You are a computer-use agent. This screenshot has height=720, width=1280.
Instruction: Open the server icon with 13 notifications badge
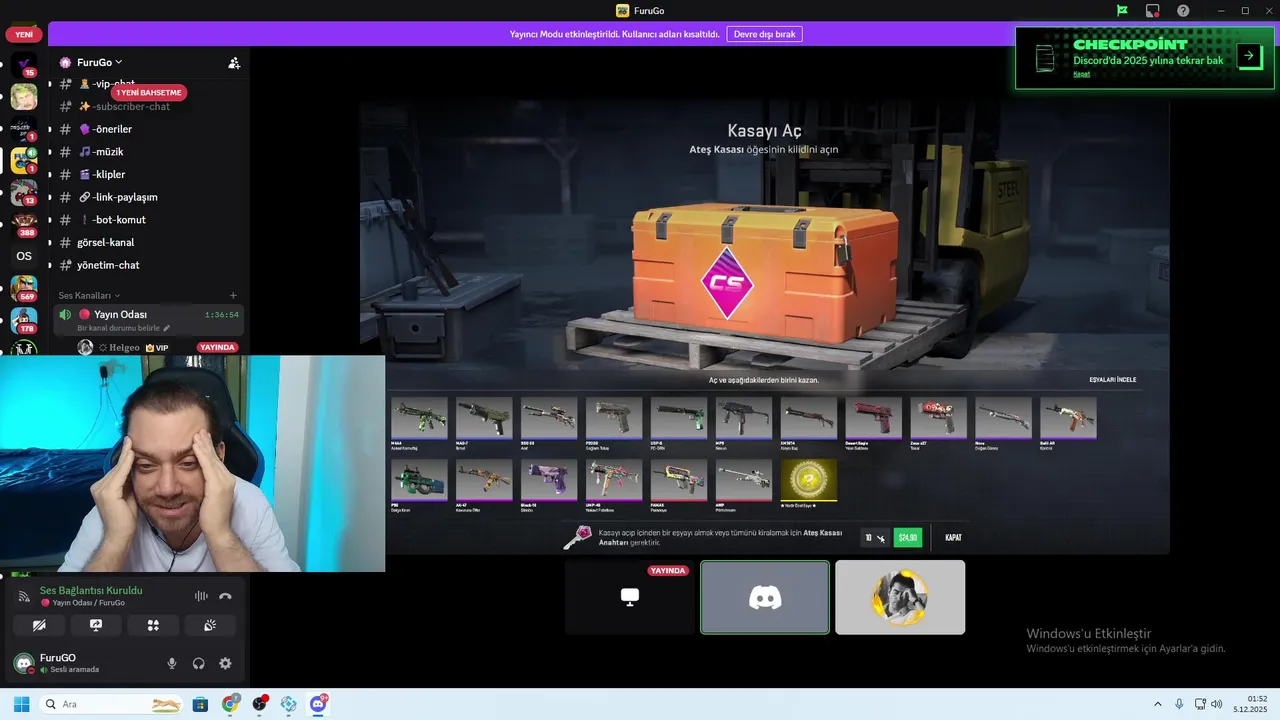pyautogui.click(x=24, y=191)
